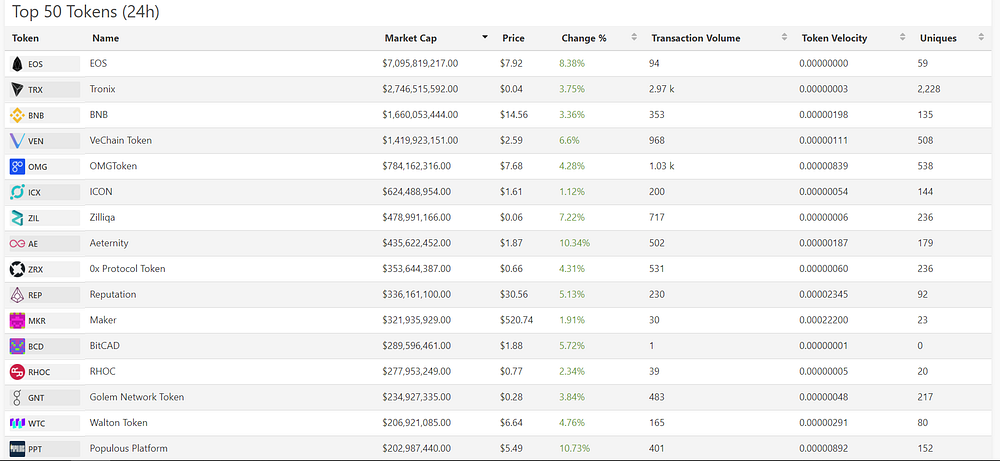Click the VeChain VEN logo icon
This screenshot has width=1000, height=461.
coord(17,141)
